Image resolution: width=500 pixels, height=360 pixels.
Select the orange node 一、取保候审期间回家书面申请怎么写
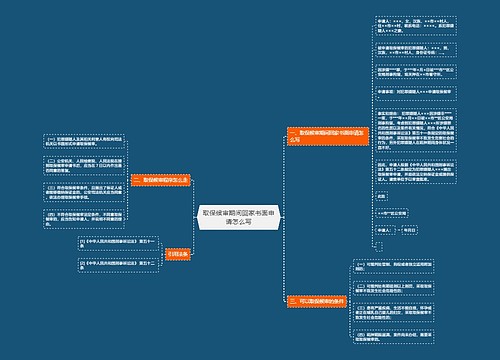pyautogui.click(x=328, y=136)
